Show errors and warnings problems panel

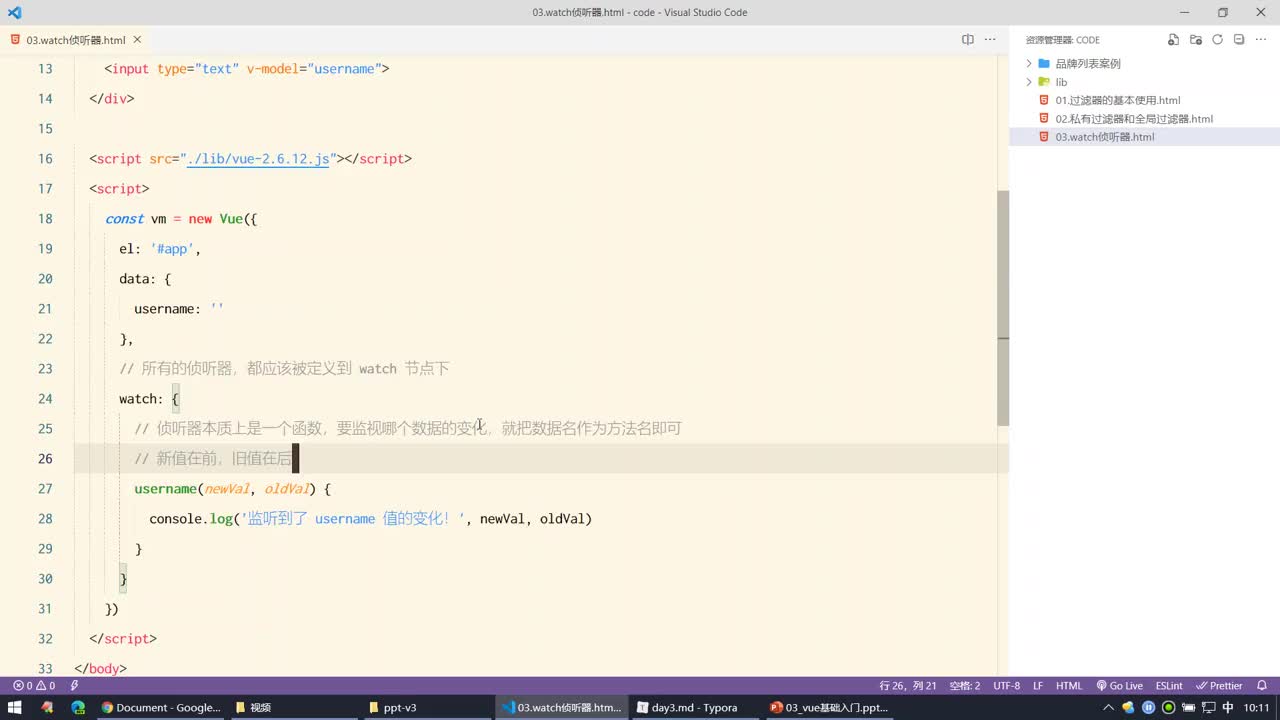click(x=33, y=686)
